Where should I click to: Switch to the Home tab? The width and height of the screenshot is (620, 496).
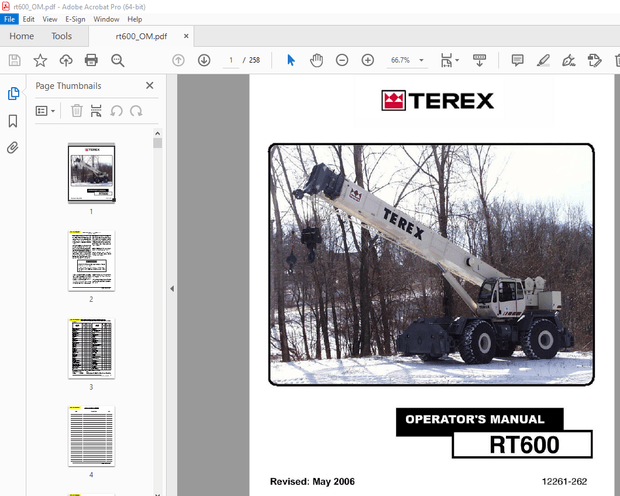[22, 36]
